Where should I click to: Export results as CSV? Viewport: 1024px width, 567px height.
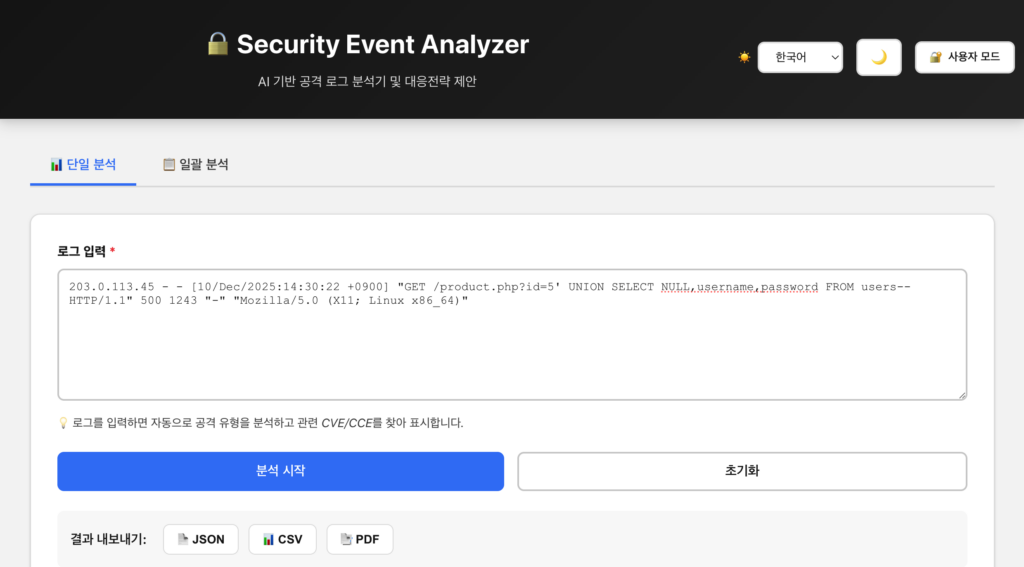tap(282, 539)
